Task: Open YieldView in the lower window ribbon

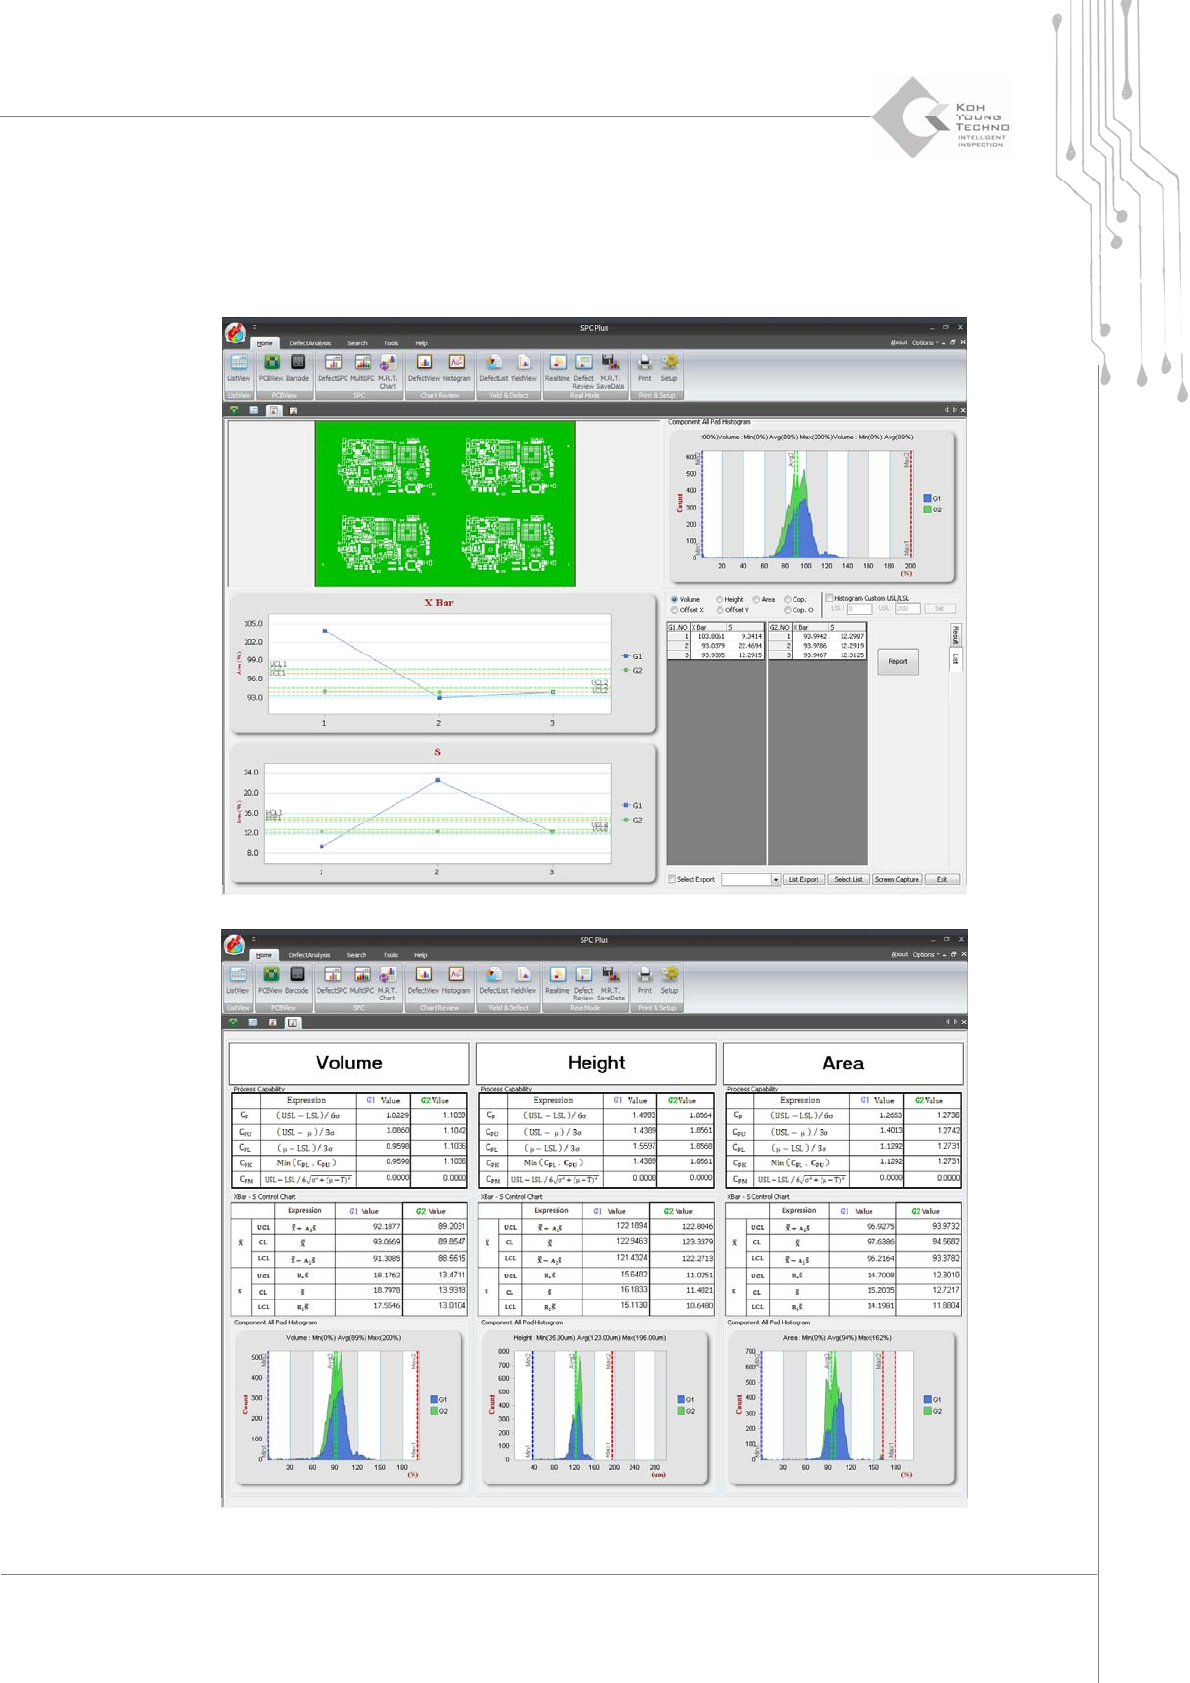Action: [x=523, y=979]
